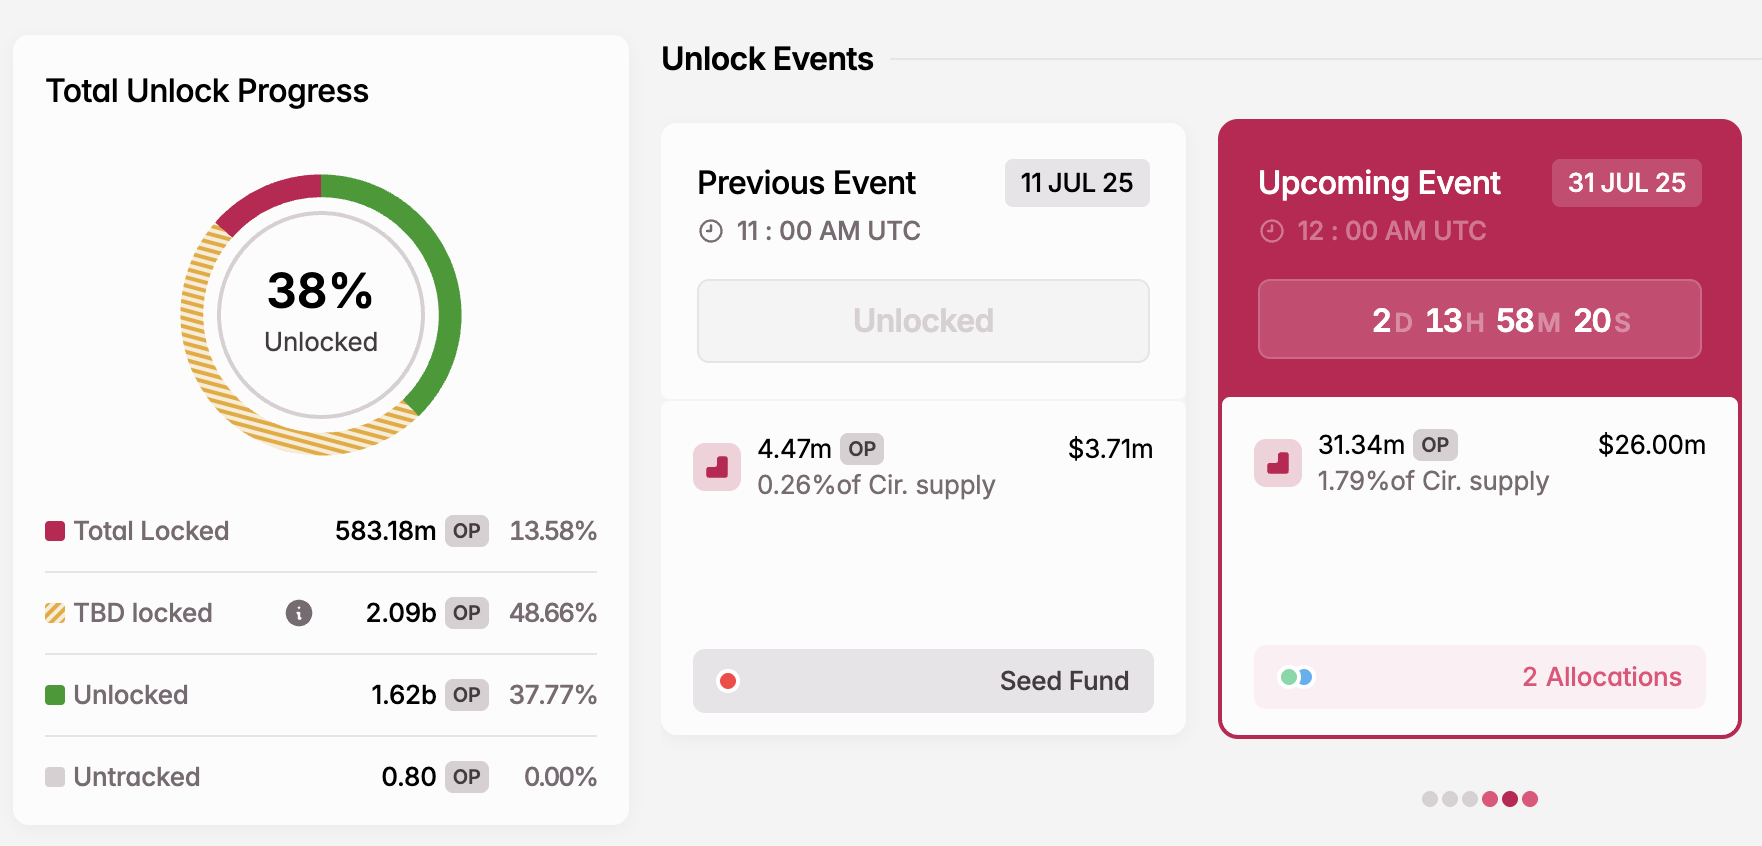Click the info icon next to TBD locked

(x=298, y=613)
